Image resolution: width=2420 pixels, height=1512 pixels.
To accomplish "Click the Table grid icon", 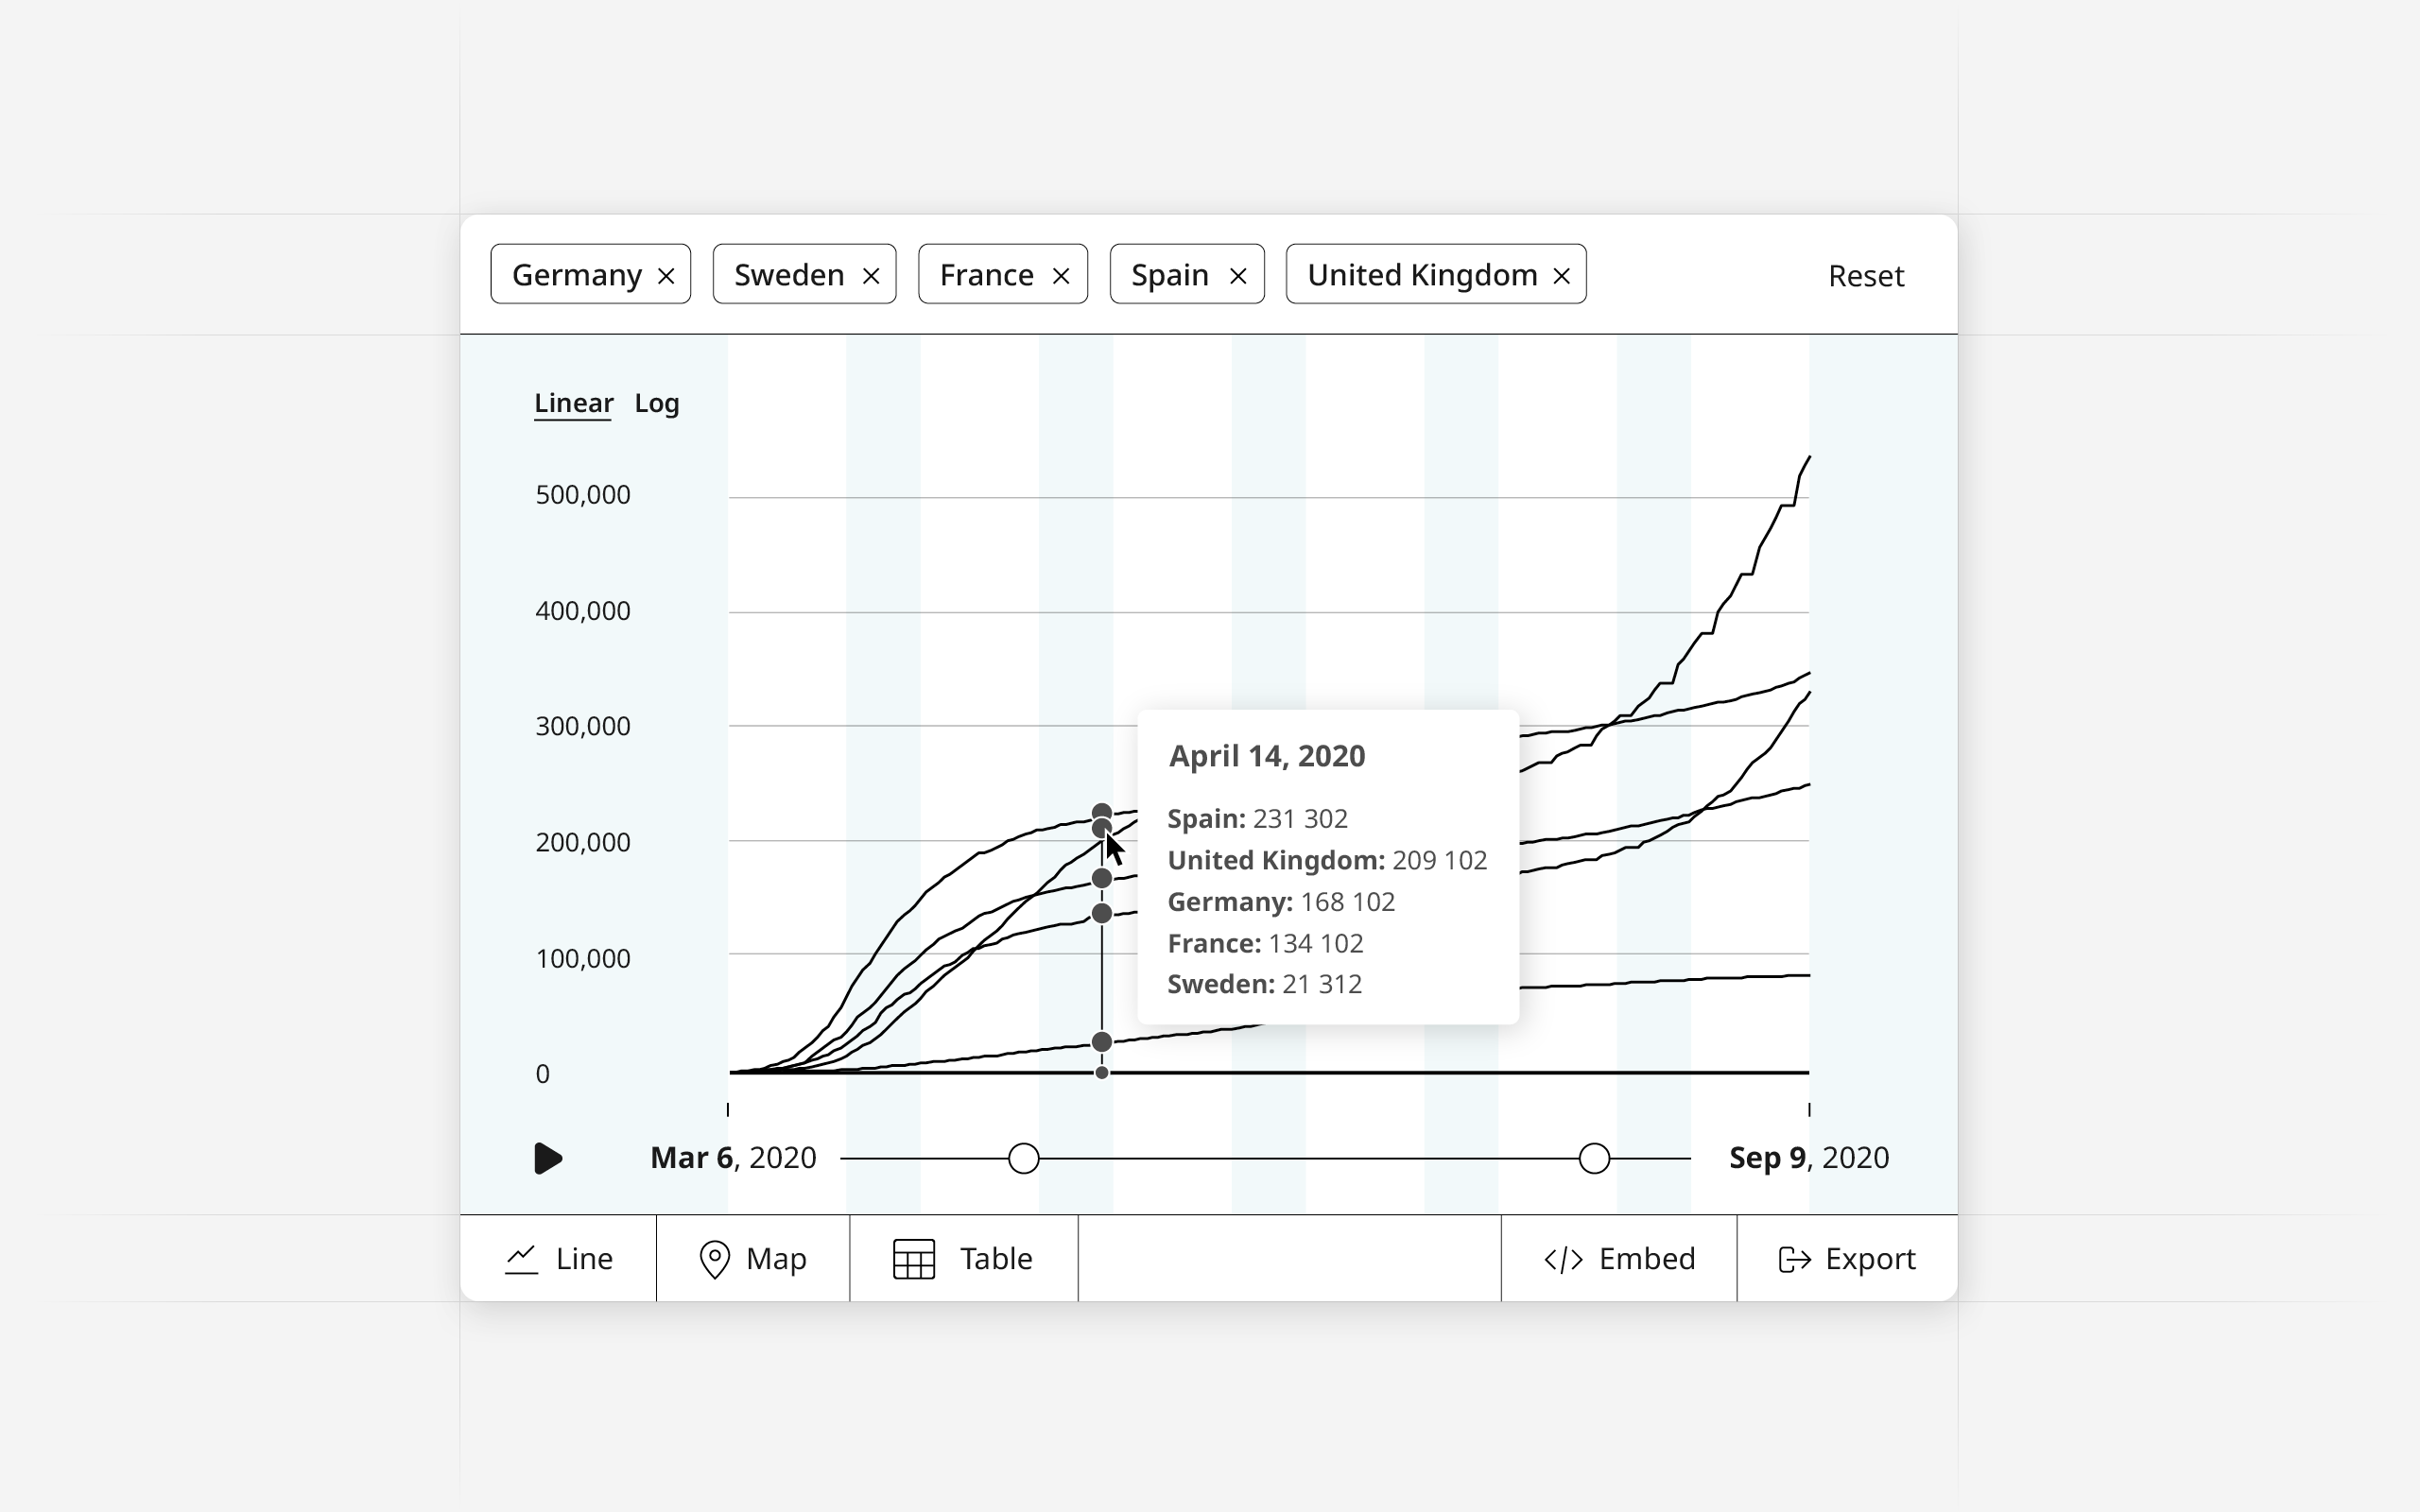I will click(x=913, y=1259).
